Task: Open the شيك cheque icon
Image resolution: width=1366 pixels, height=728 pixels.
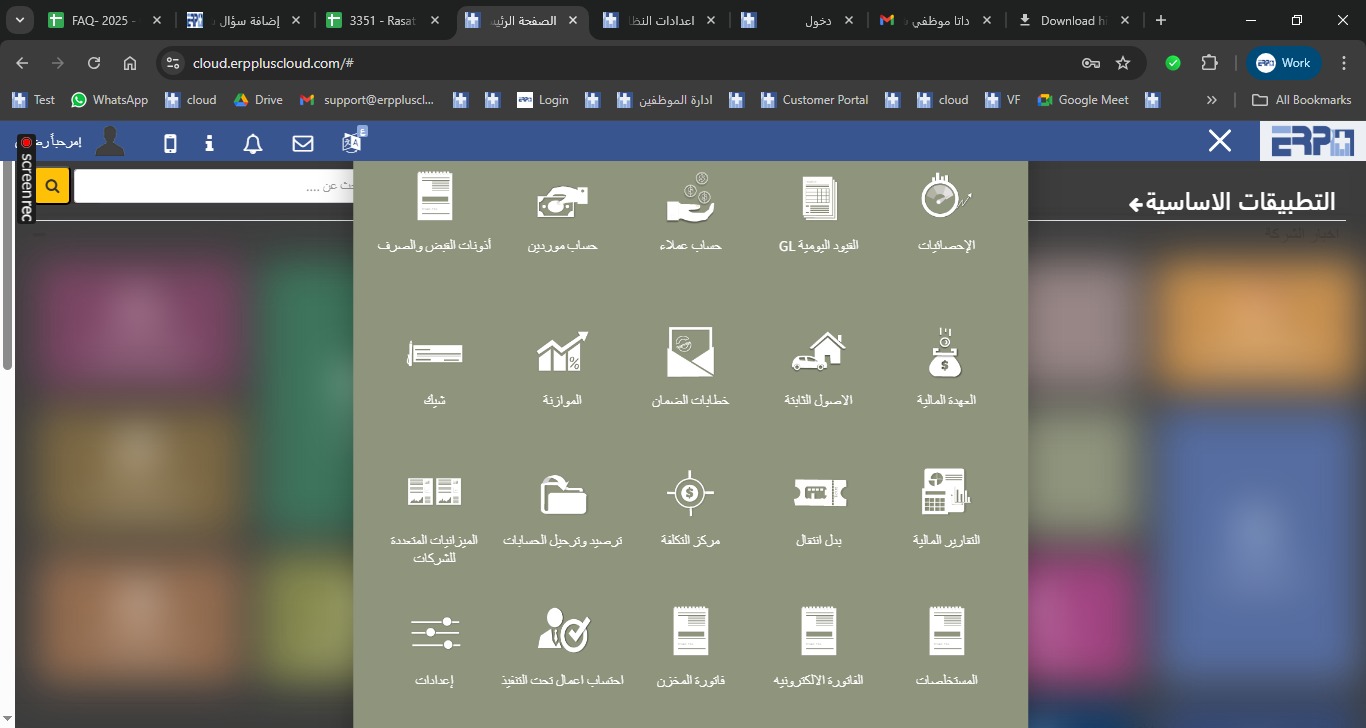Action: 435,354
